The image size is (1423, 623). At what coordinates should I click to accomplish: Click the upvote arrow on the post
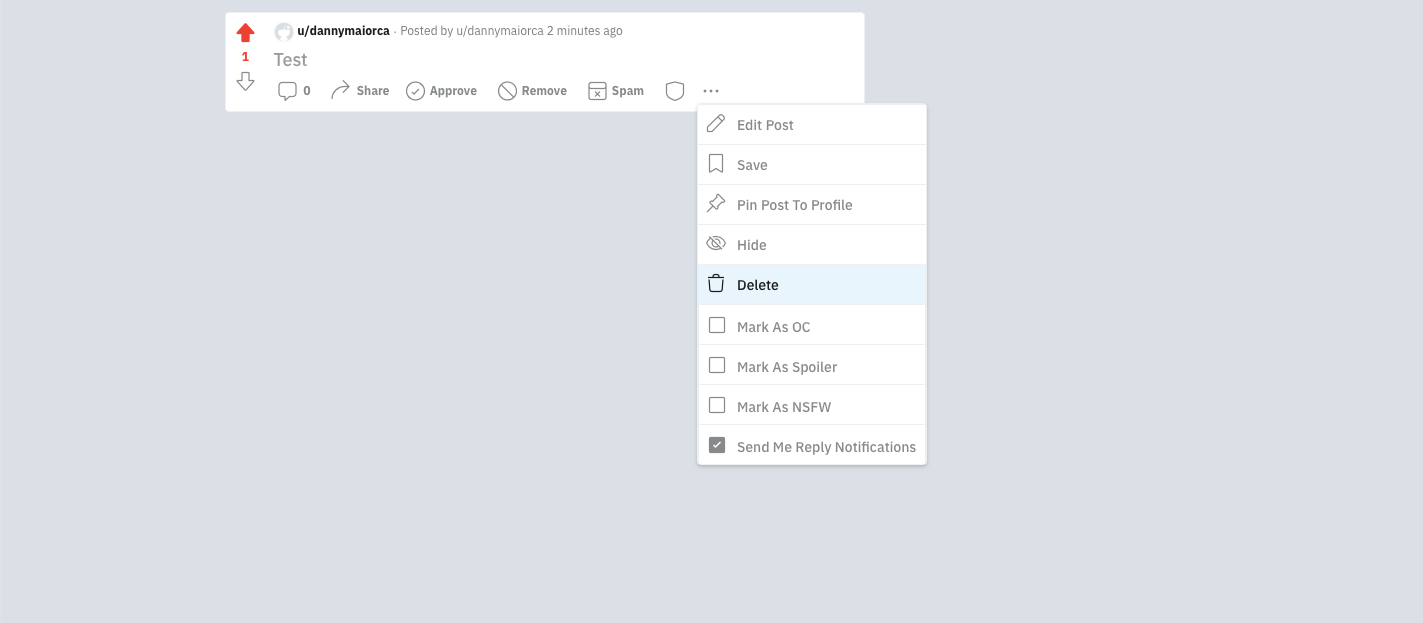coord(246,32)
